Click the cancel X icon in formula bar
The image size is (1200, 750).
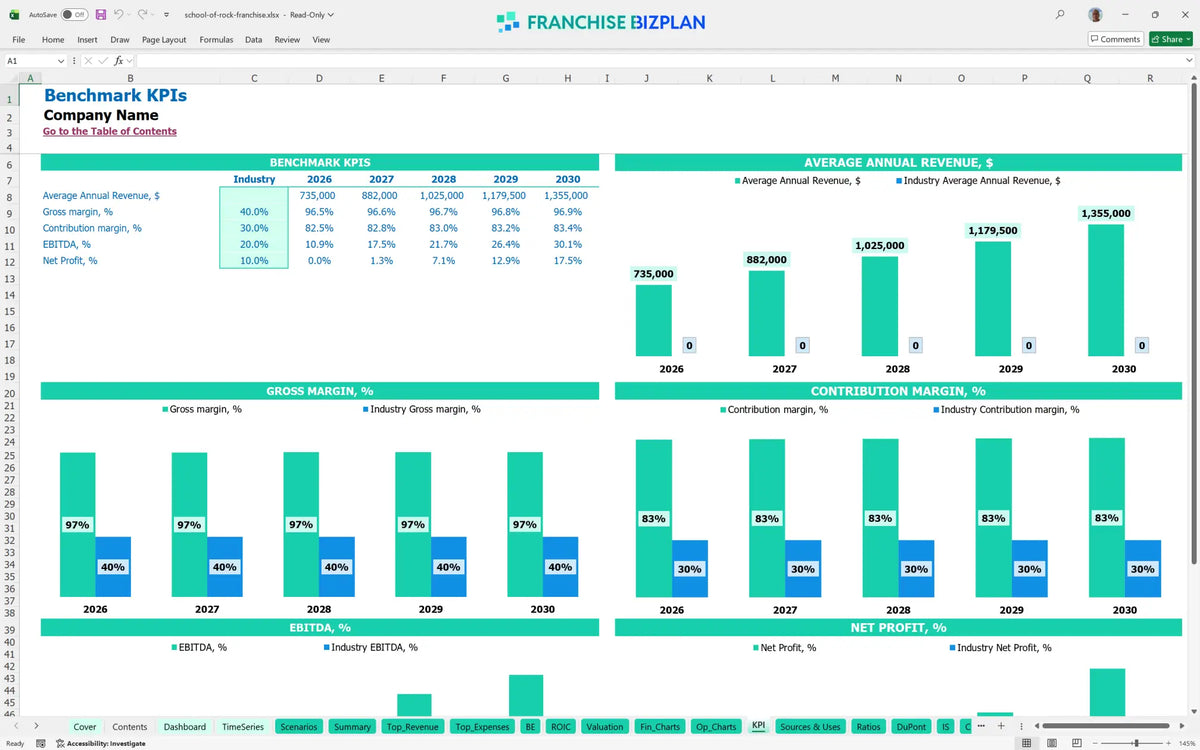coord(88,61)
